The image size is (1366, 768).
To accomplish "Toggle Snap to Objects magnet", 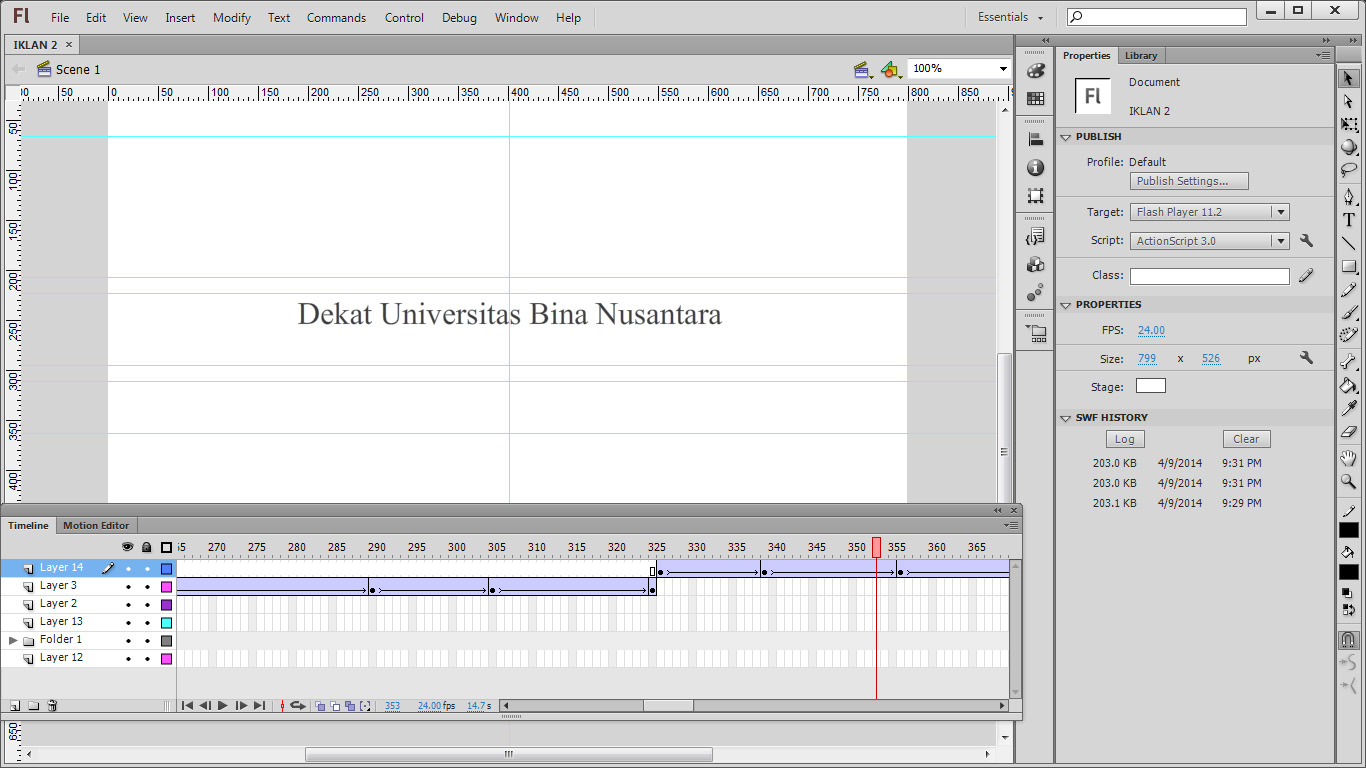I will (1349, 640).
